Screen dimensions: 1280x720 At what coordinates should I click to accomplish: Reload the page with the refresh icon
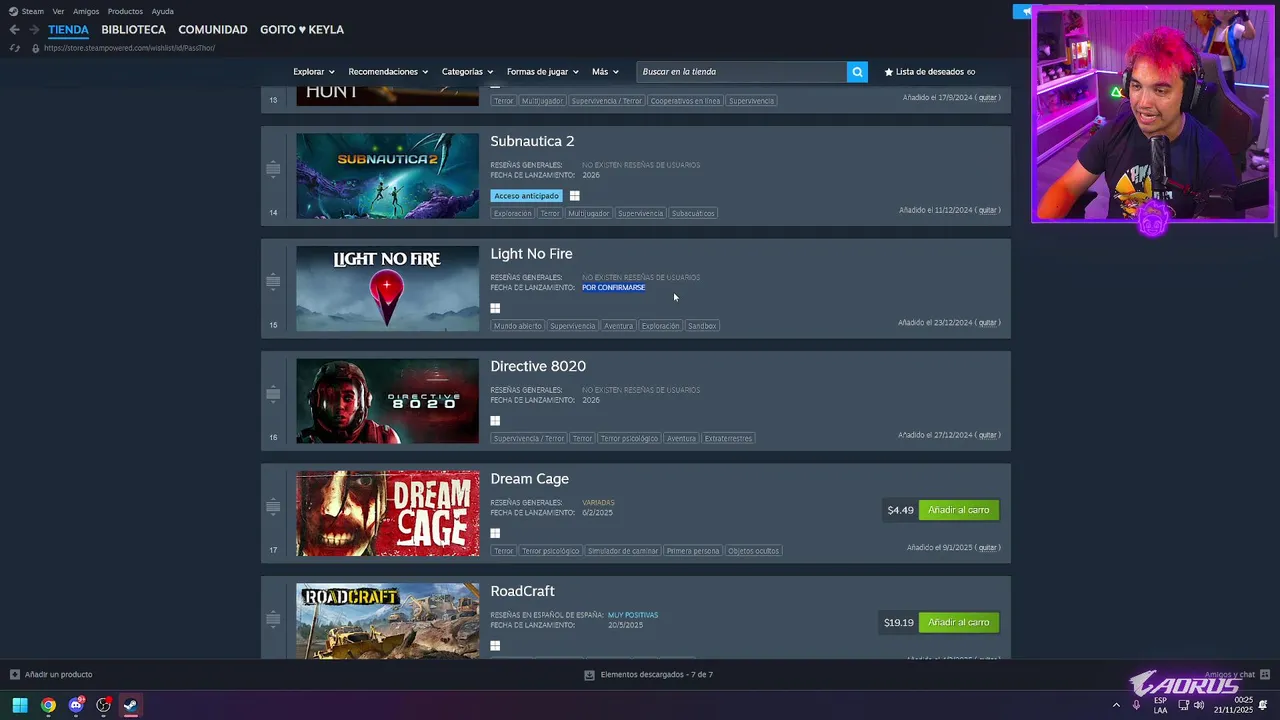click(14, 48)
